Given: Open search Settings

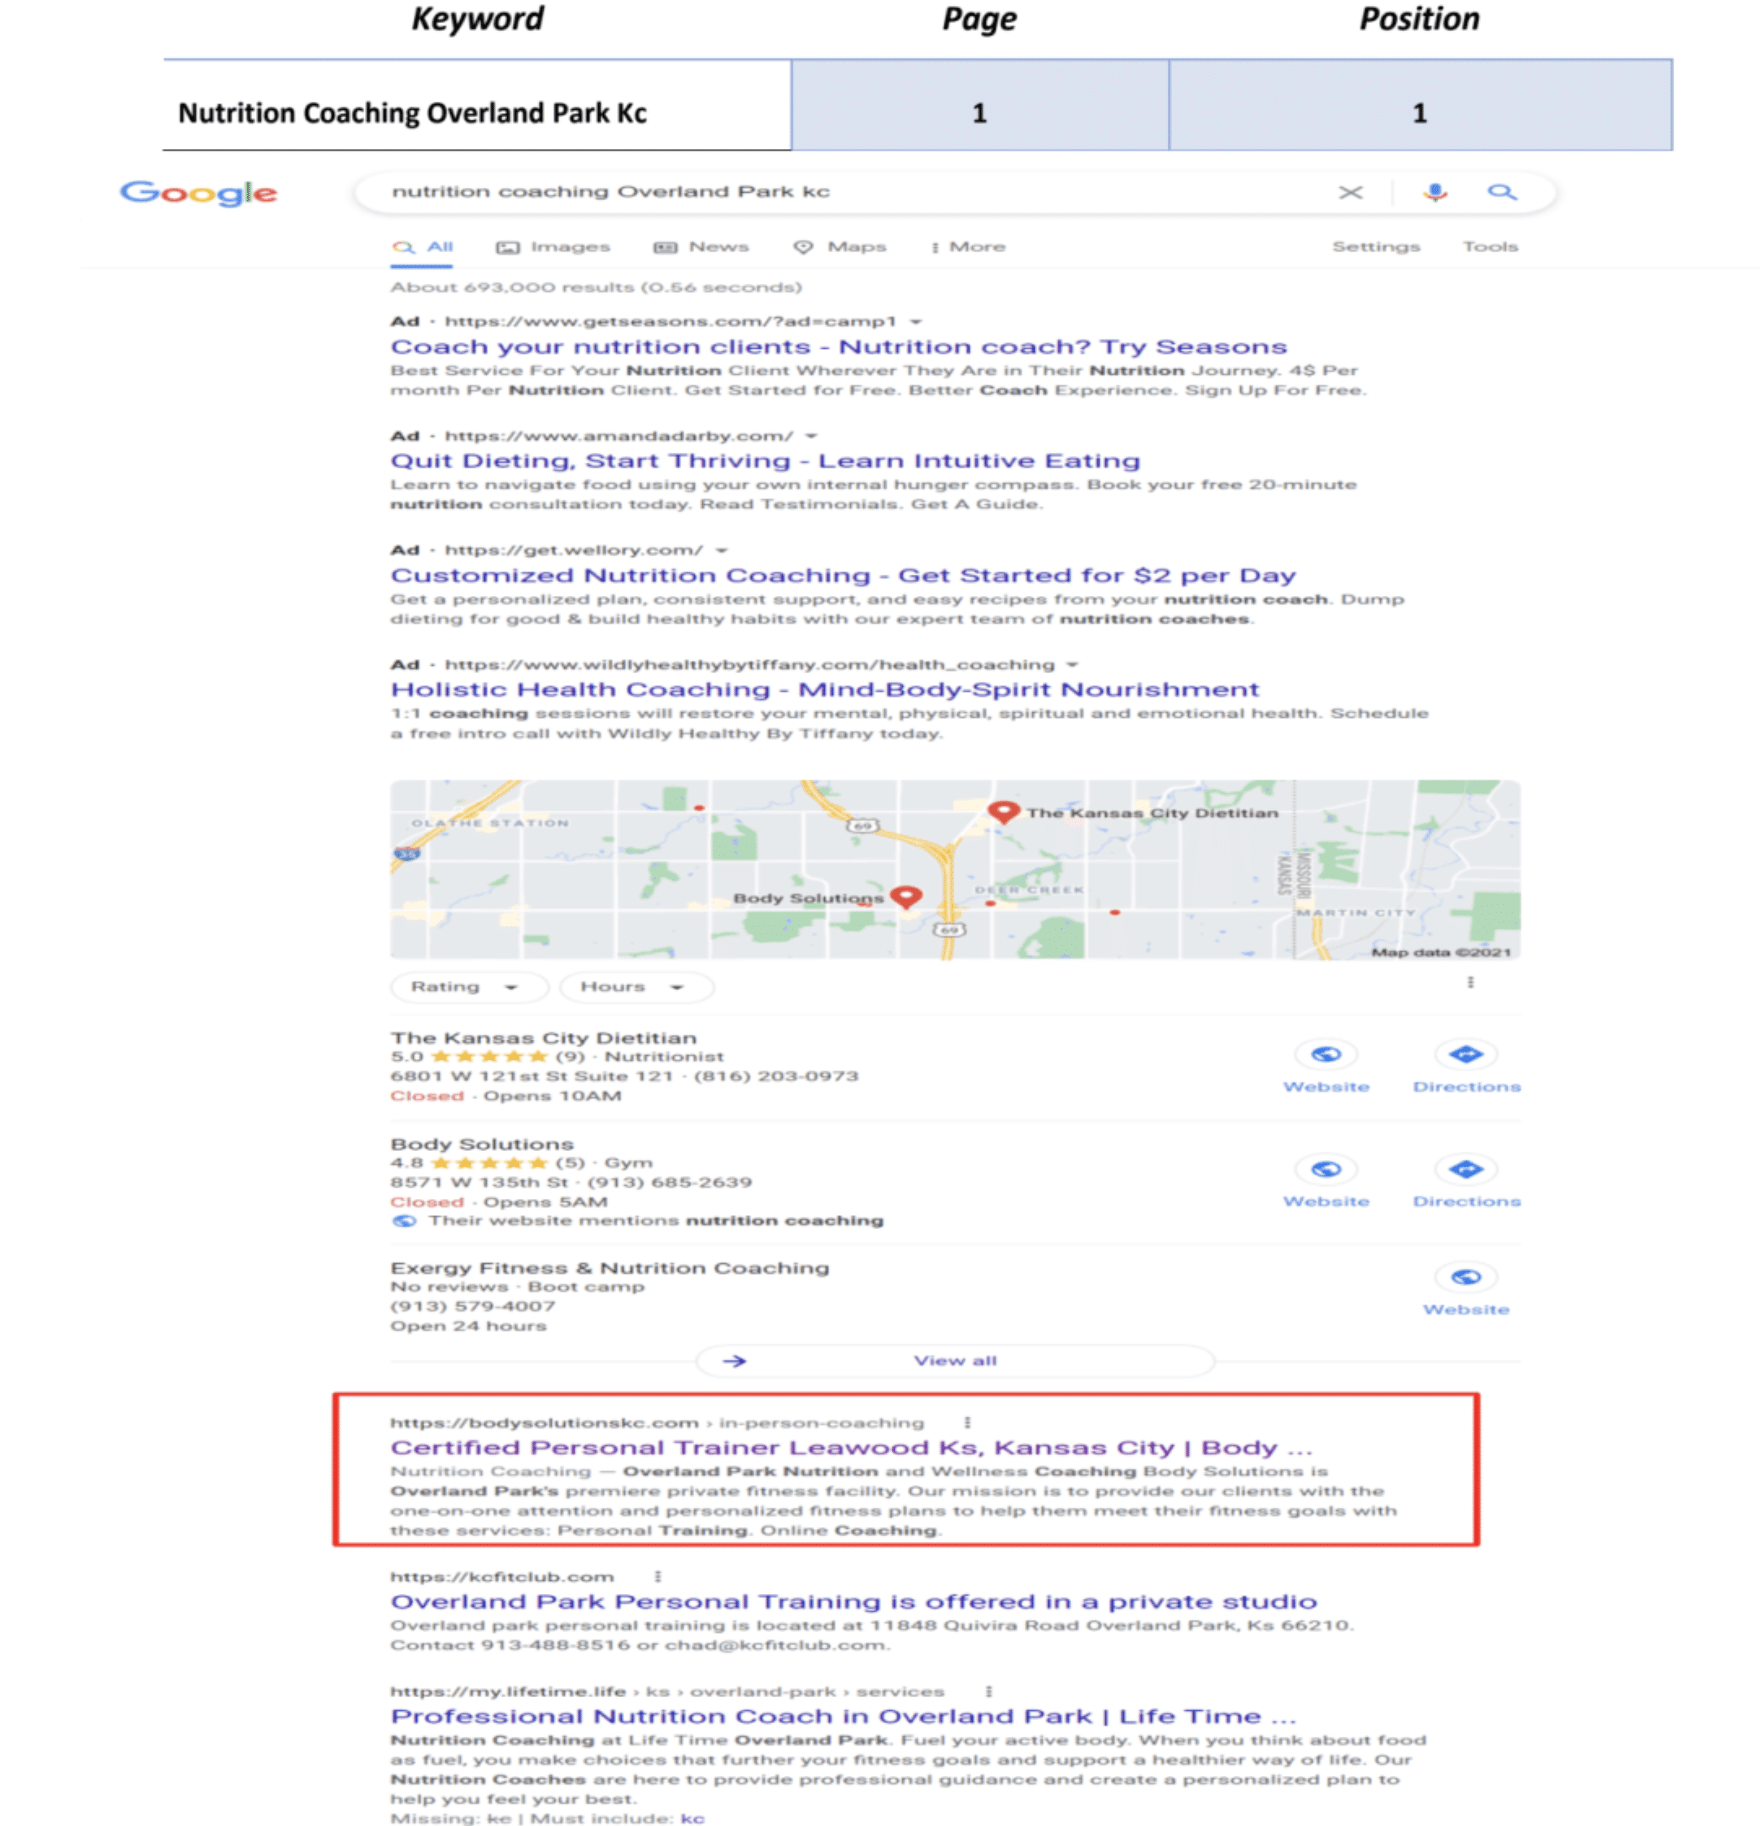Looking at the screenshot, I should (1375, 247).
